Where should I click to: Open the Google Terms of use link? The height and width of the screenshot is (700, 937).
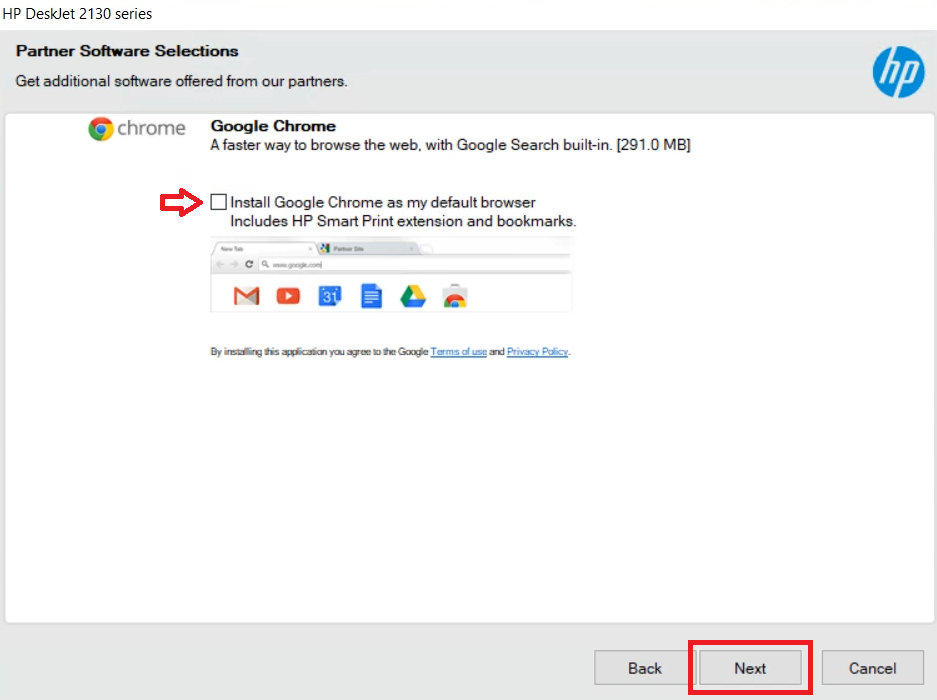pyautogui.click(x=458, y=351)
